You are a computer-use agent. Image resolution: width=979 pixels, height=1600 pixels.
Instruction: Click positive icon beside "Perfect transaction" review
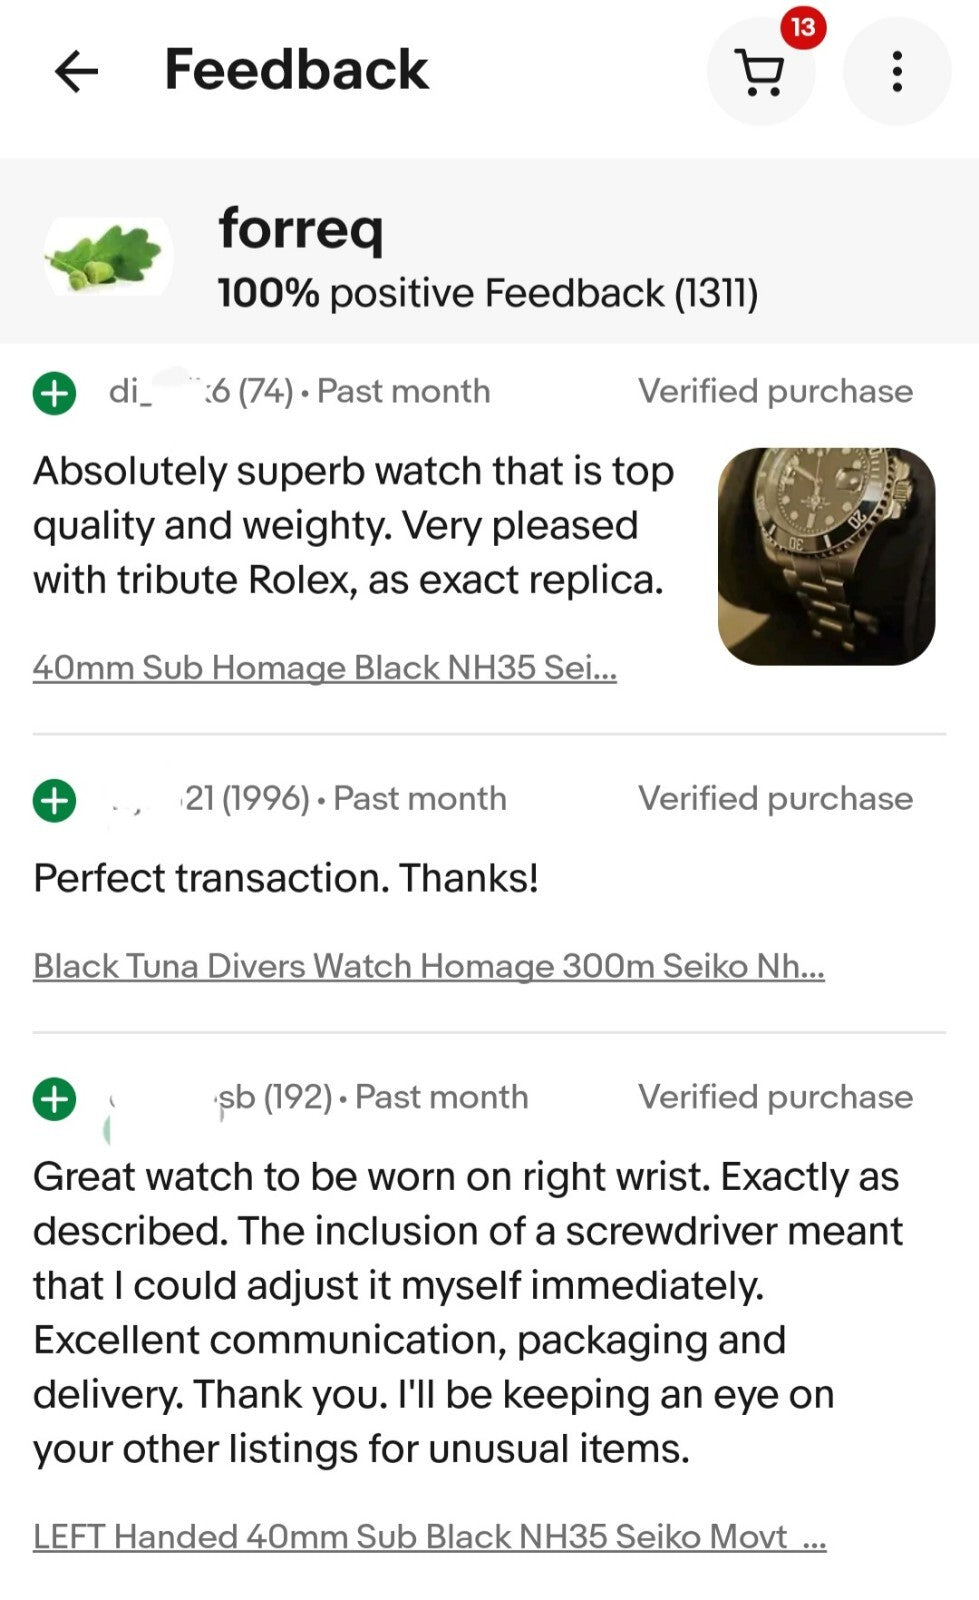click(x=55, y=800)
